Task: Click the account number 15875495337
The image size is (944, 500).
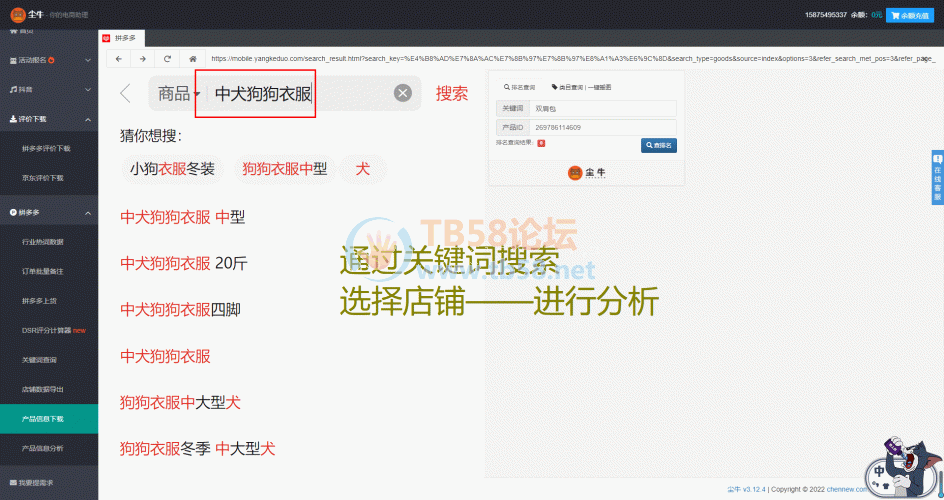Action: tap(826, 15)
